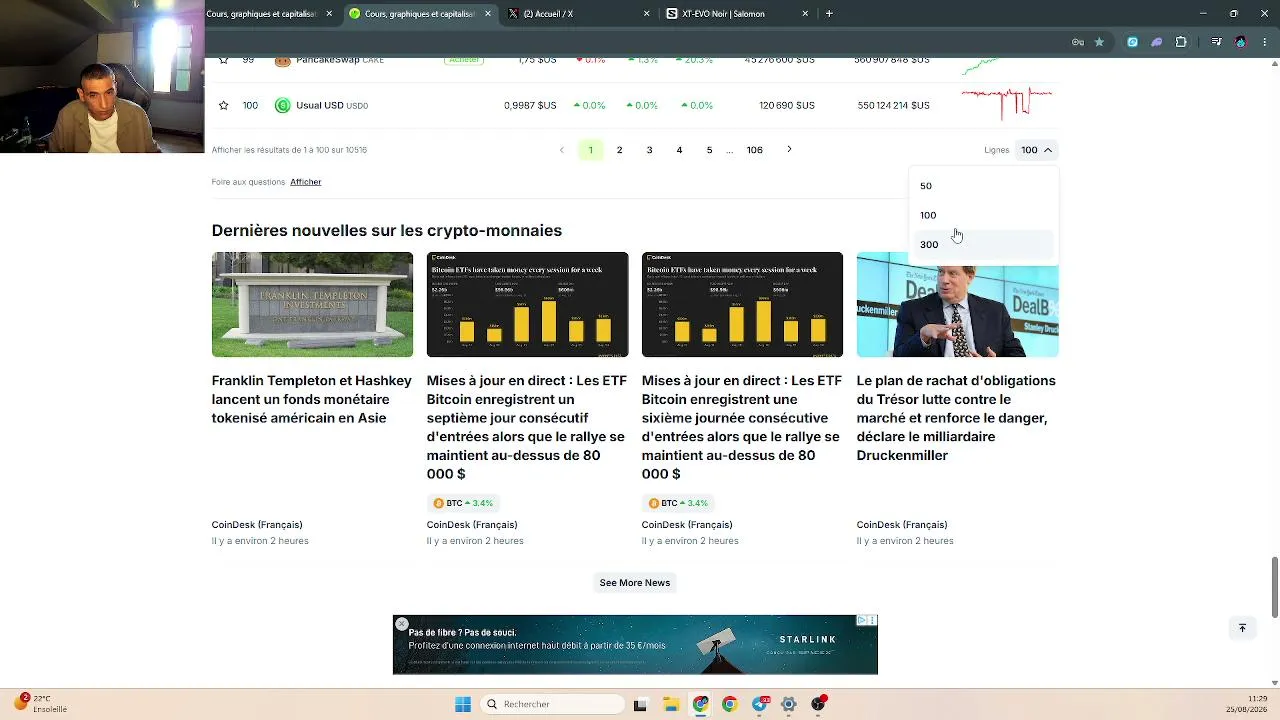Viewport: 1280px width, 720px height.
Task: Go to page 5 of results
Action: pyautogui.click(x=709, y=150)
